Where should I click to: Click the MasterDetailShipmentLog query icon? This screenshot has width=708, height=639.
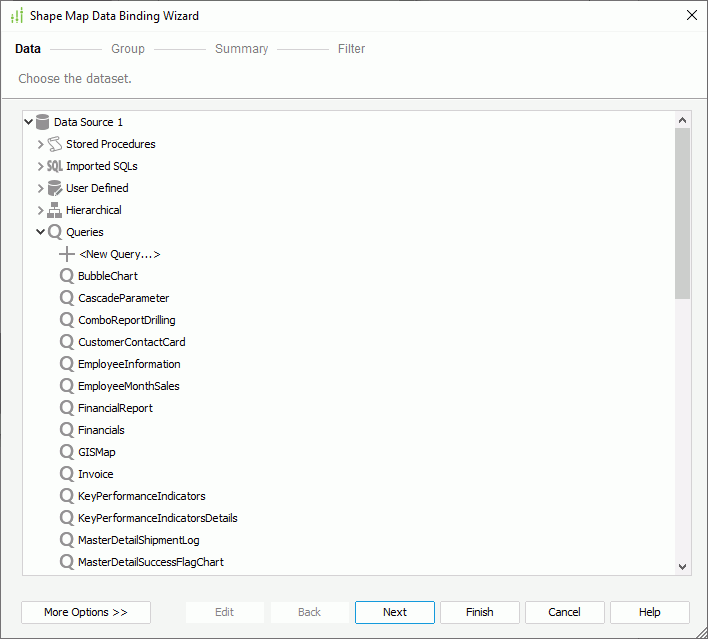pyautogui.click(x=67, y=540)
